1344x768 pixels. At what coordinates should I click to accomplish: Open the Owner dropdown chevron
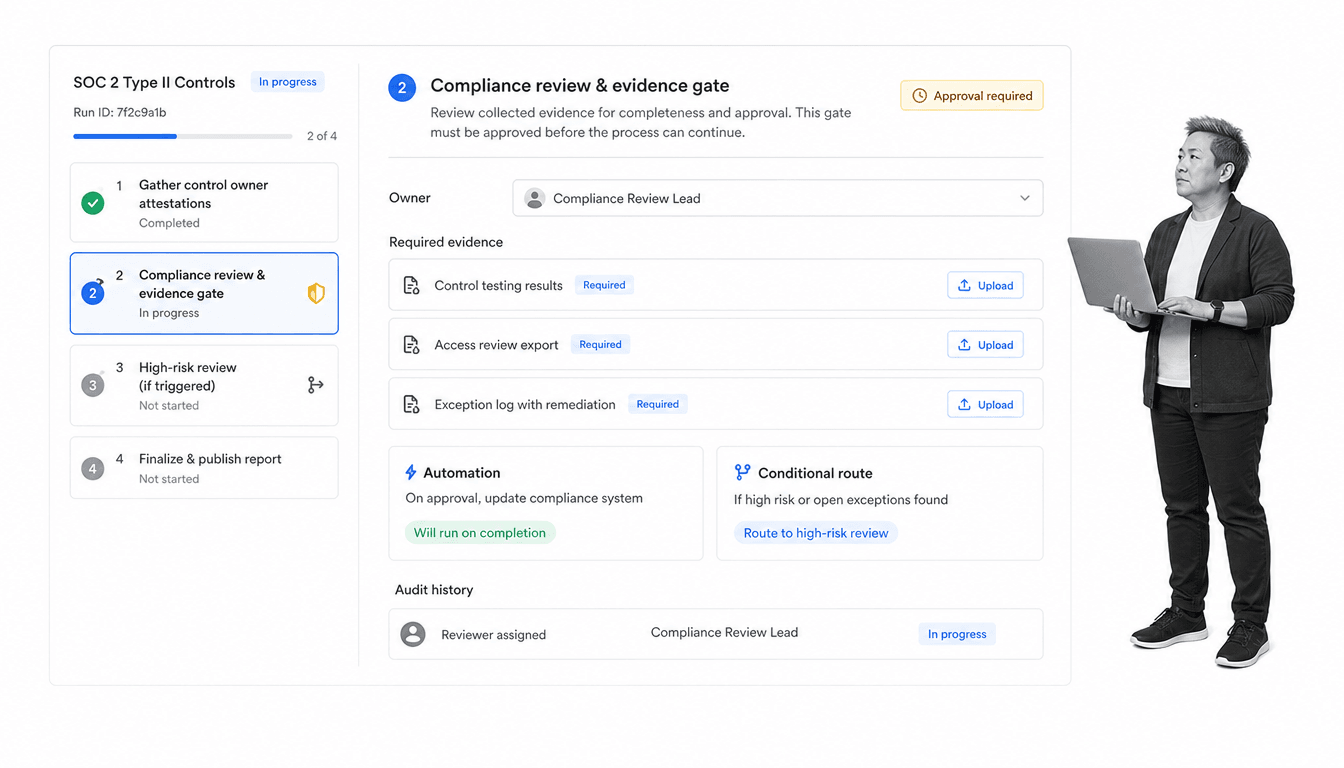point(1024,198)
